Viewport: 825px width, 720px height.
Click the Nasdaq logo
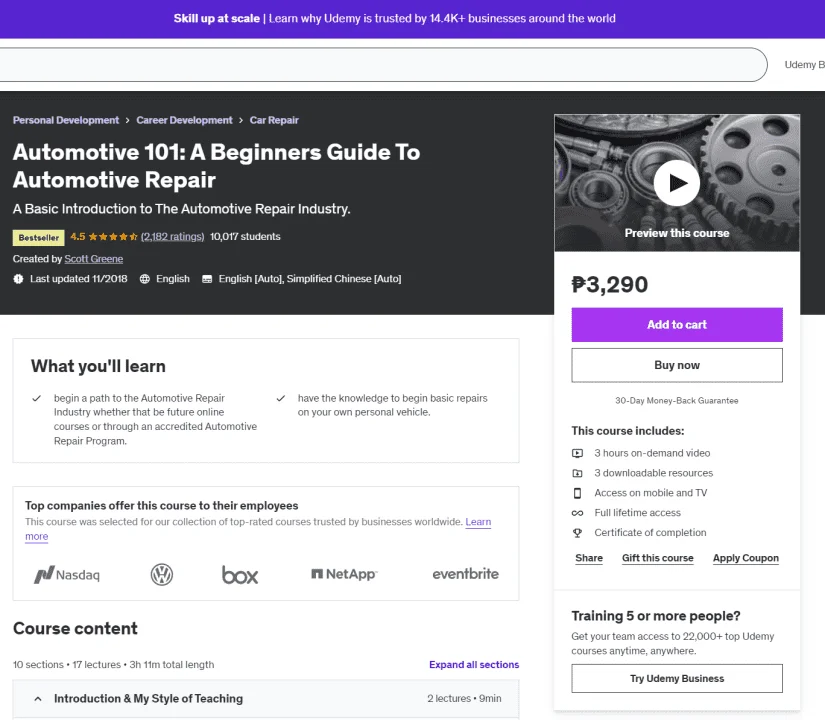click(x=67, y=574)
